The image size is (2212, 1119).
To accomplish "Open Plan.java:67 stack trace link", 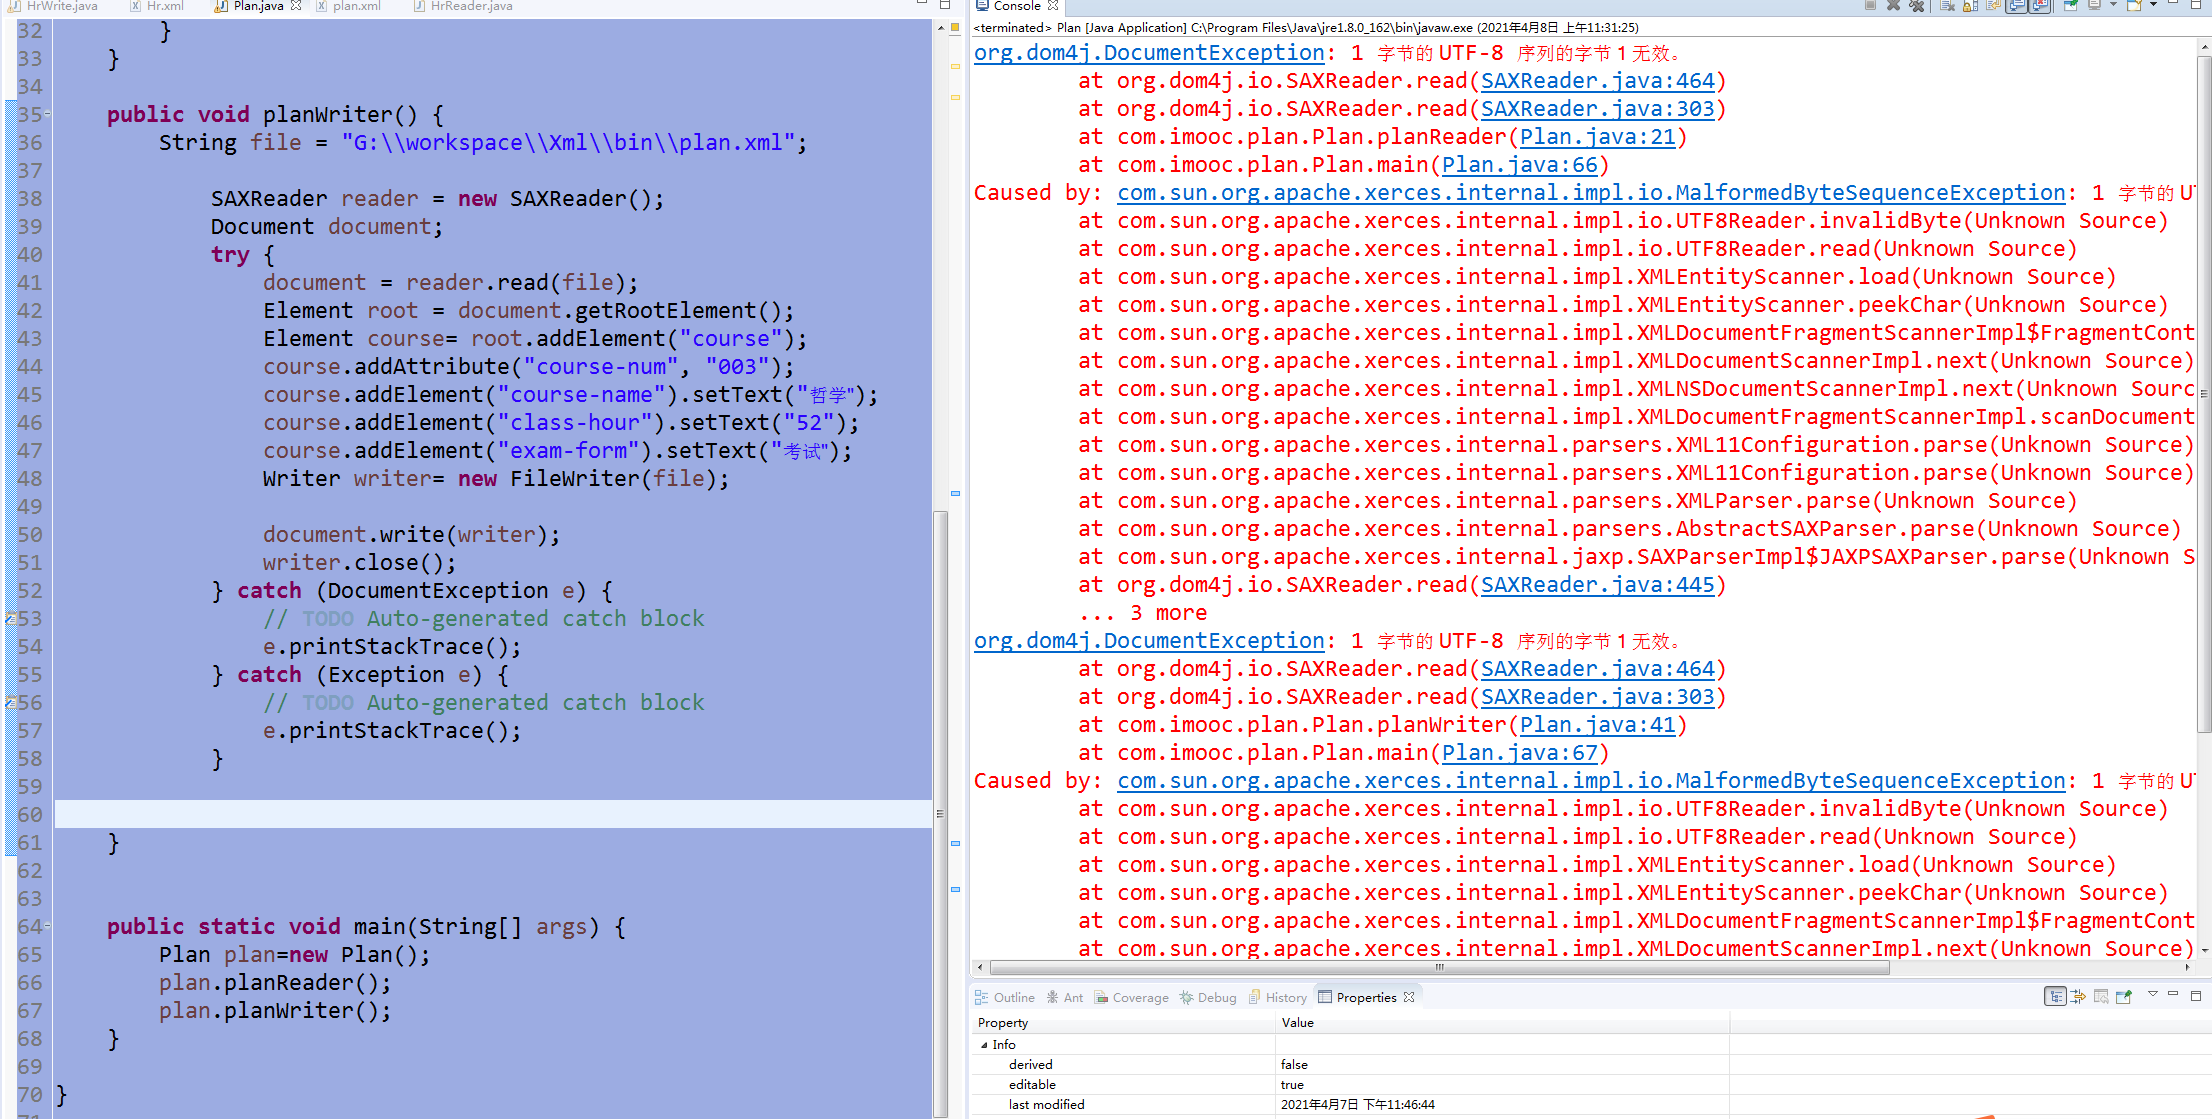I will tap(1519, 753).
